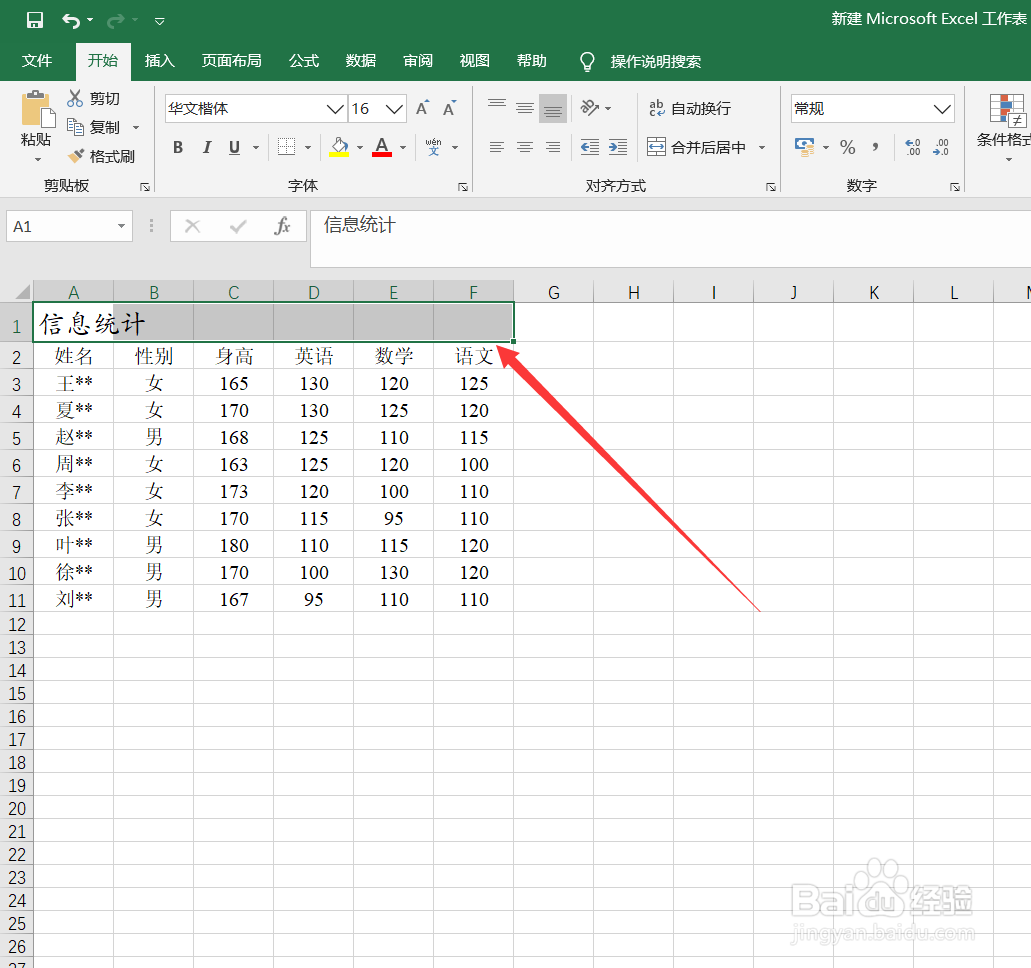The height and width of the screenshot is (968, 1031).
Task: Toggle align right icon
Action: pos(553,147)
